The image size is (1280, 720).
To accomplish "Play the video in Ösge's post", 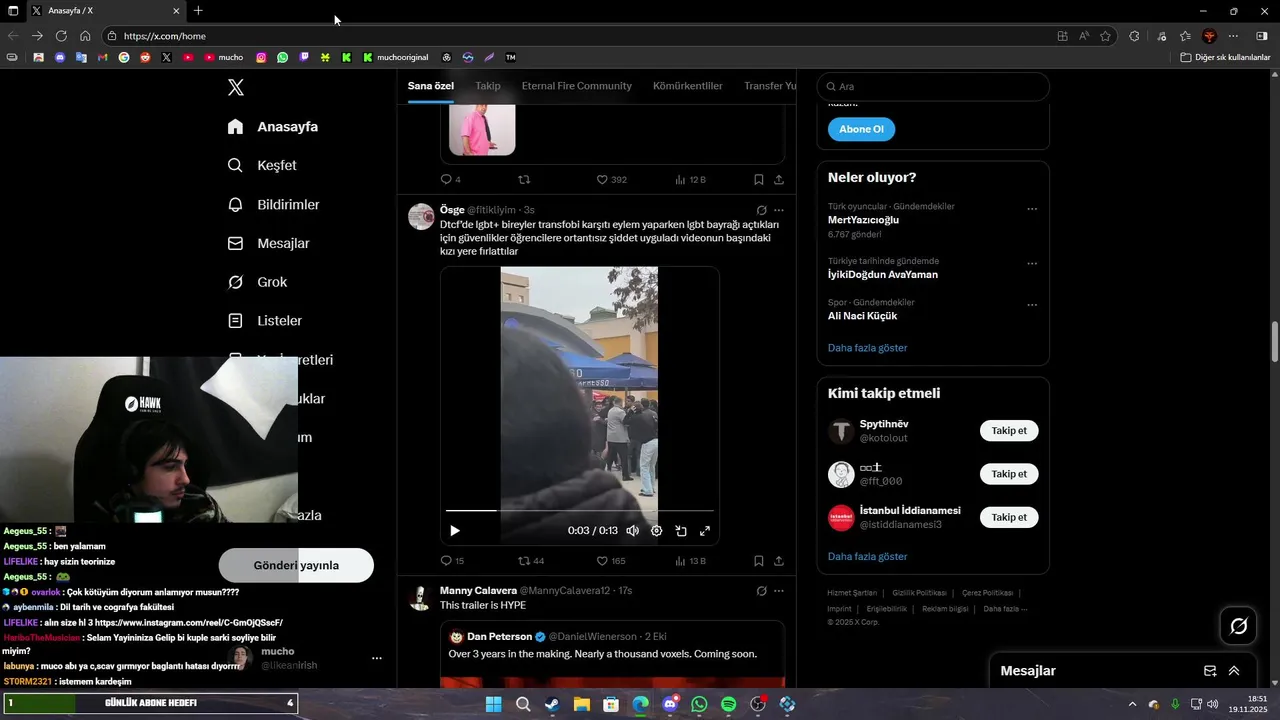I will [x=454, y=531].
